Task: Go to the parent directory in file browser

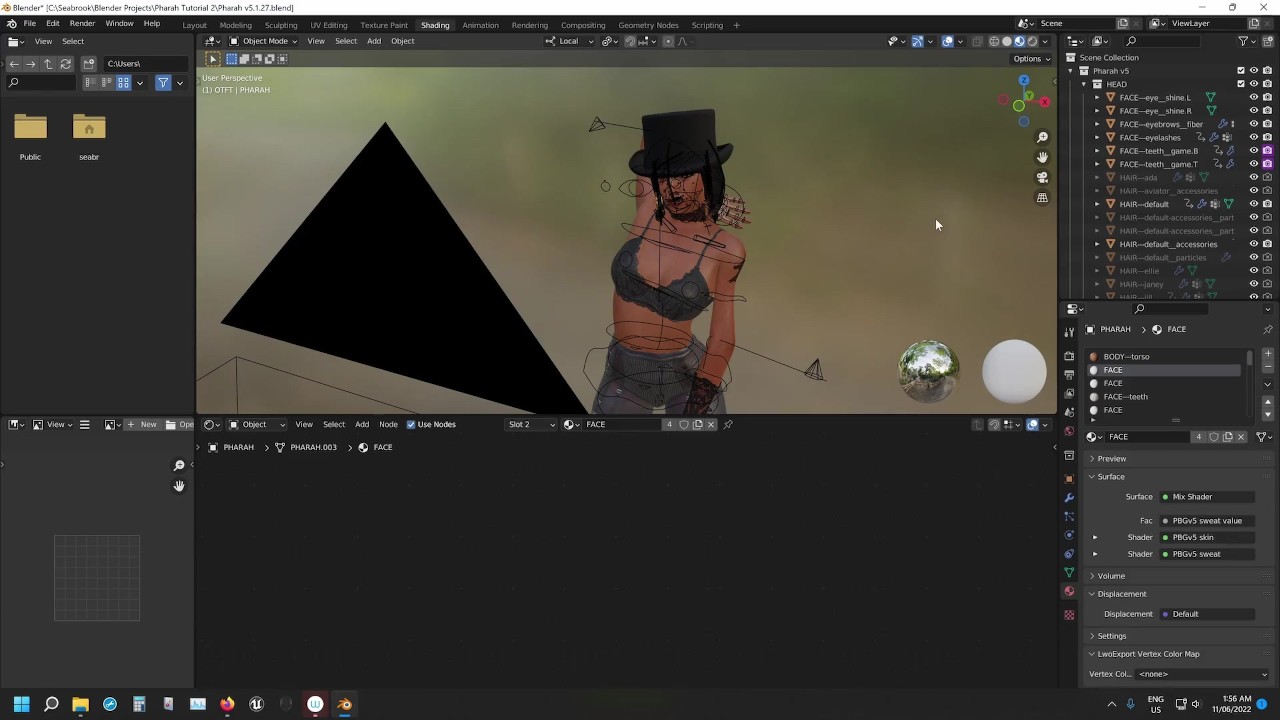Action: pyautogui.click(x=48, y=64)
